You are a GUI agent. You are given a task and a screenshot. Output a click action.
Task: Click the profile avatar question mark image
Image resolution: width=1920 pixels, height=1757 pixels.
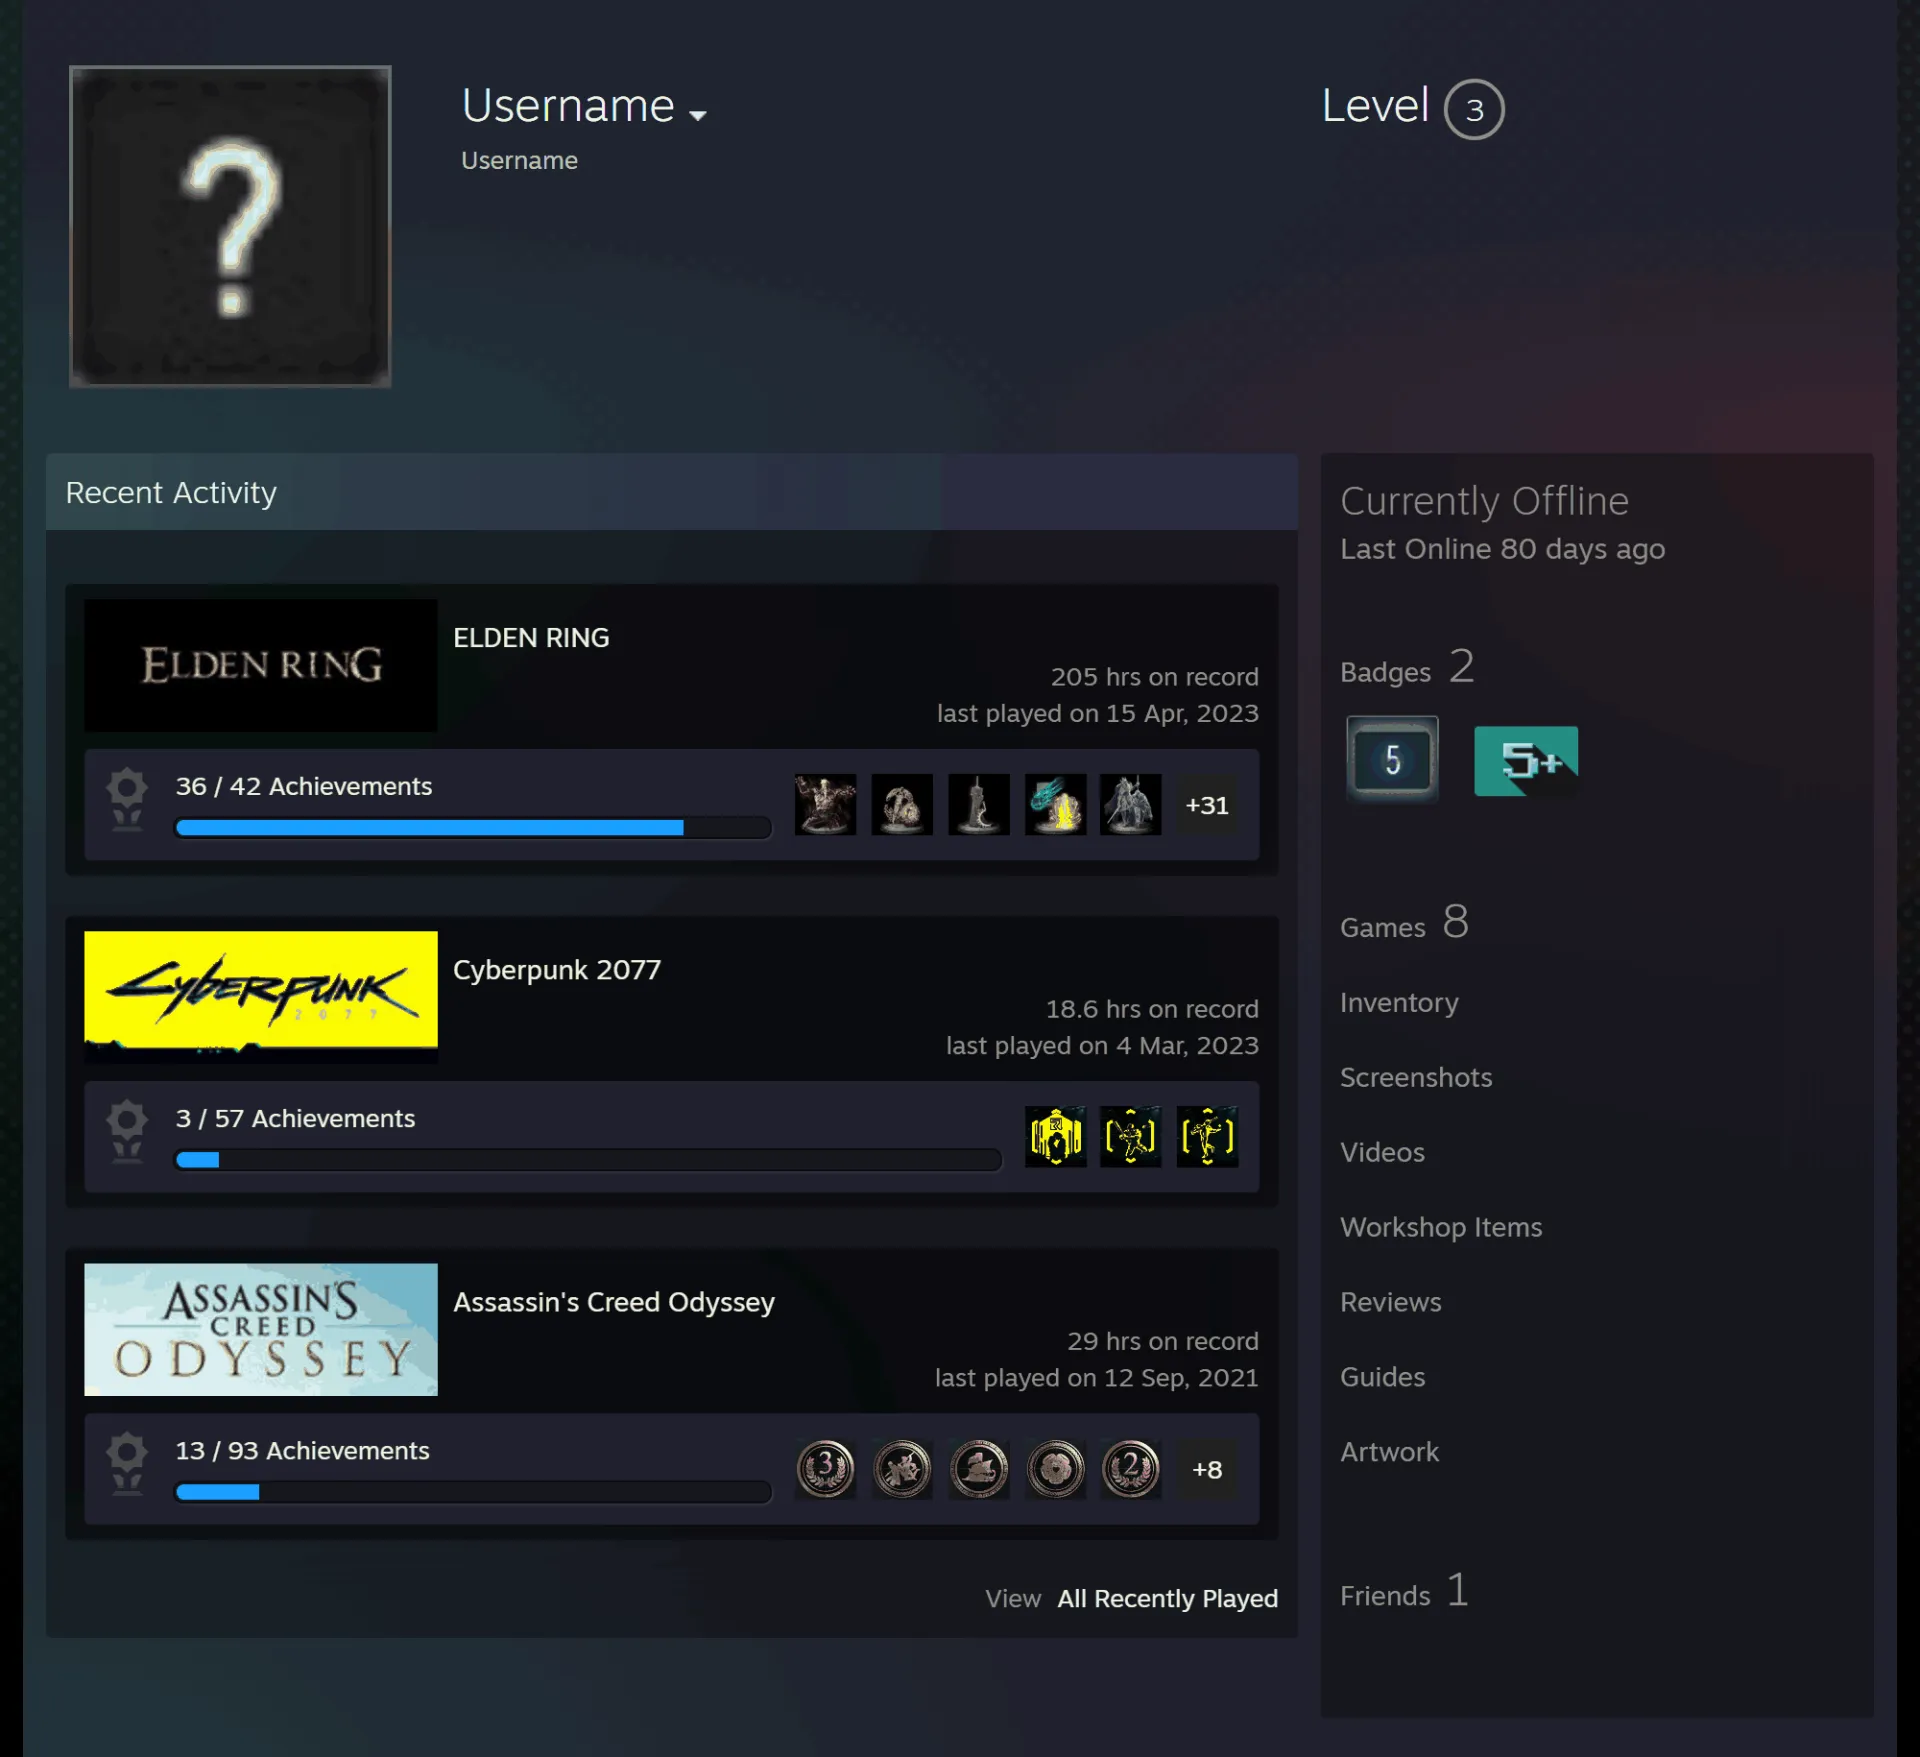[230, 226]
